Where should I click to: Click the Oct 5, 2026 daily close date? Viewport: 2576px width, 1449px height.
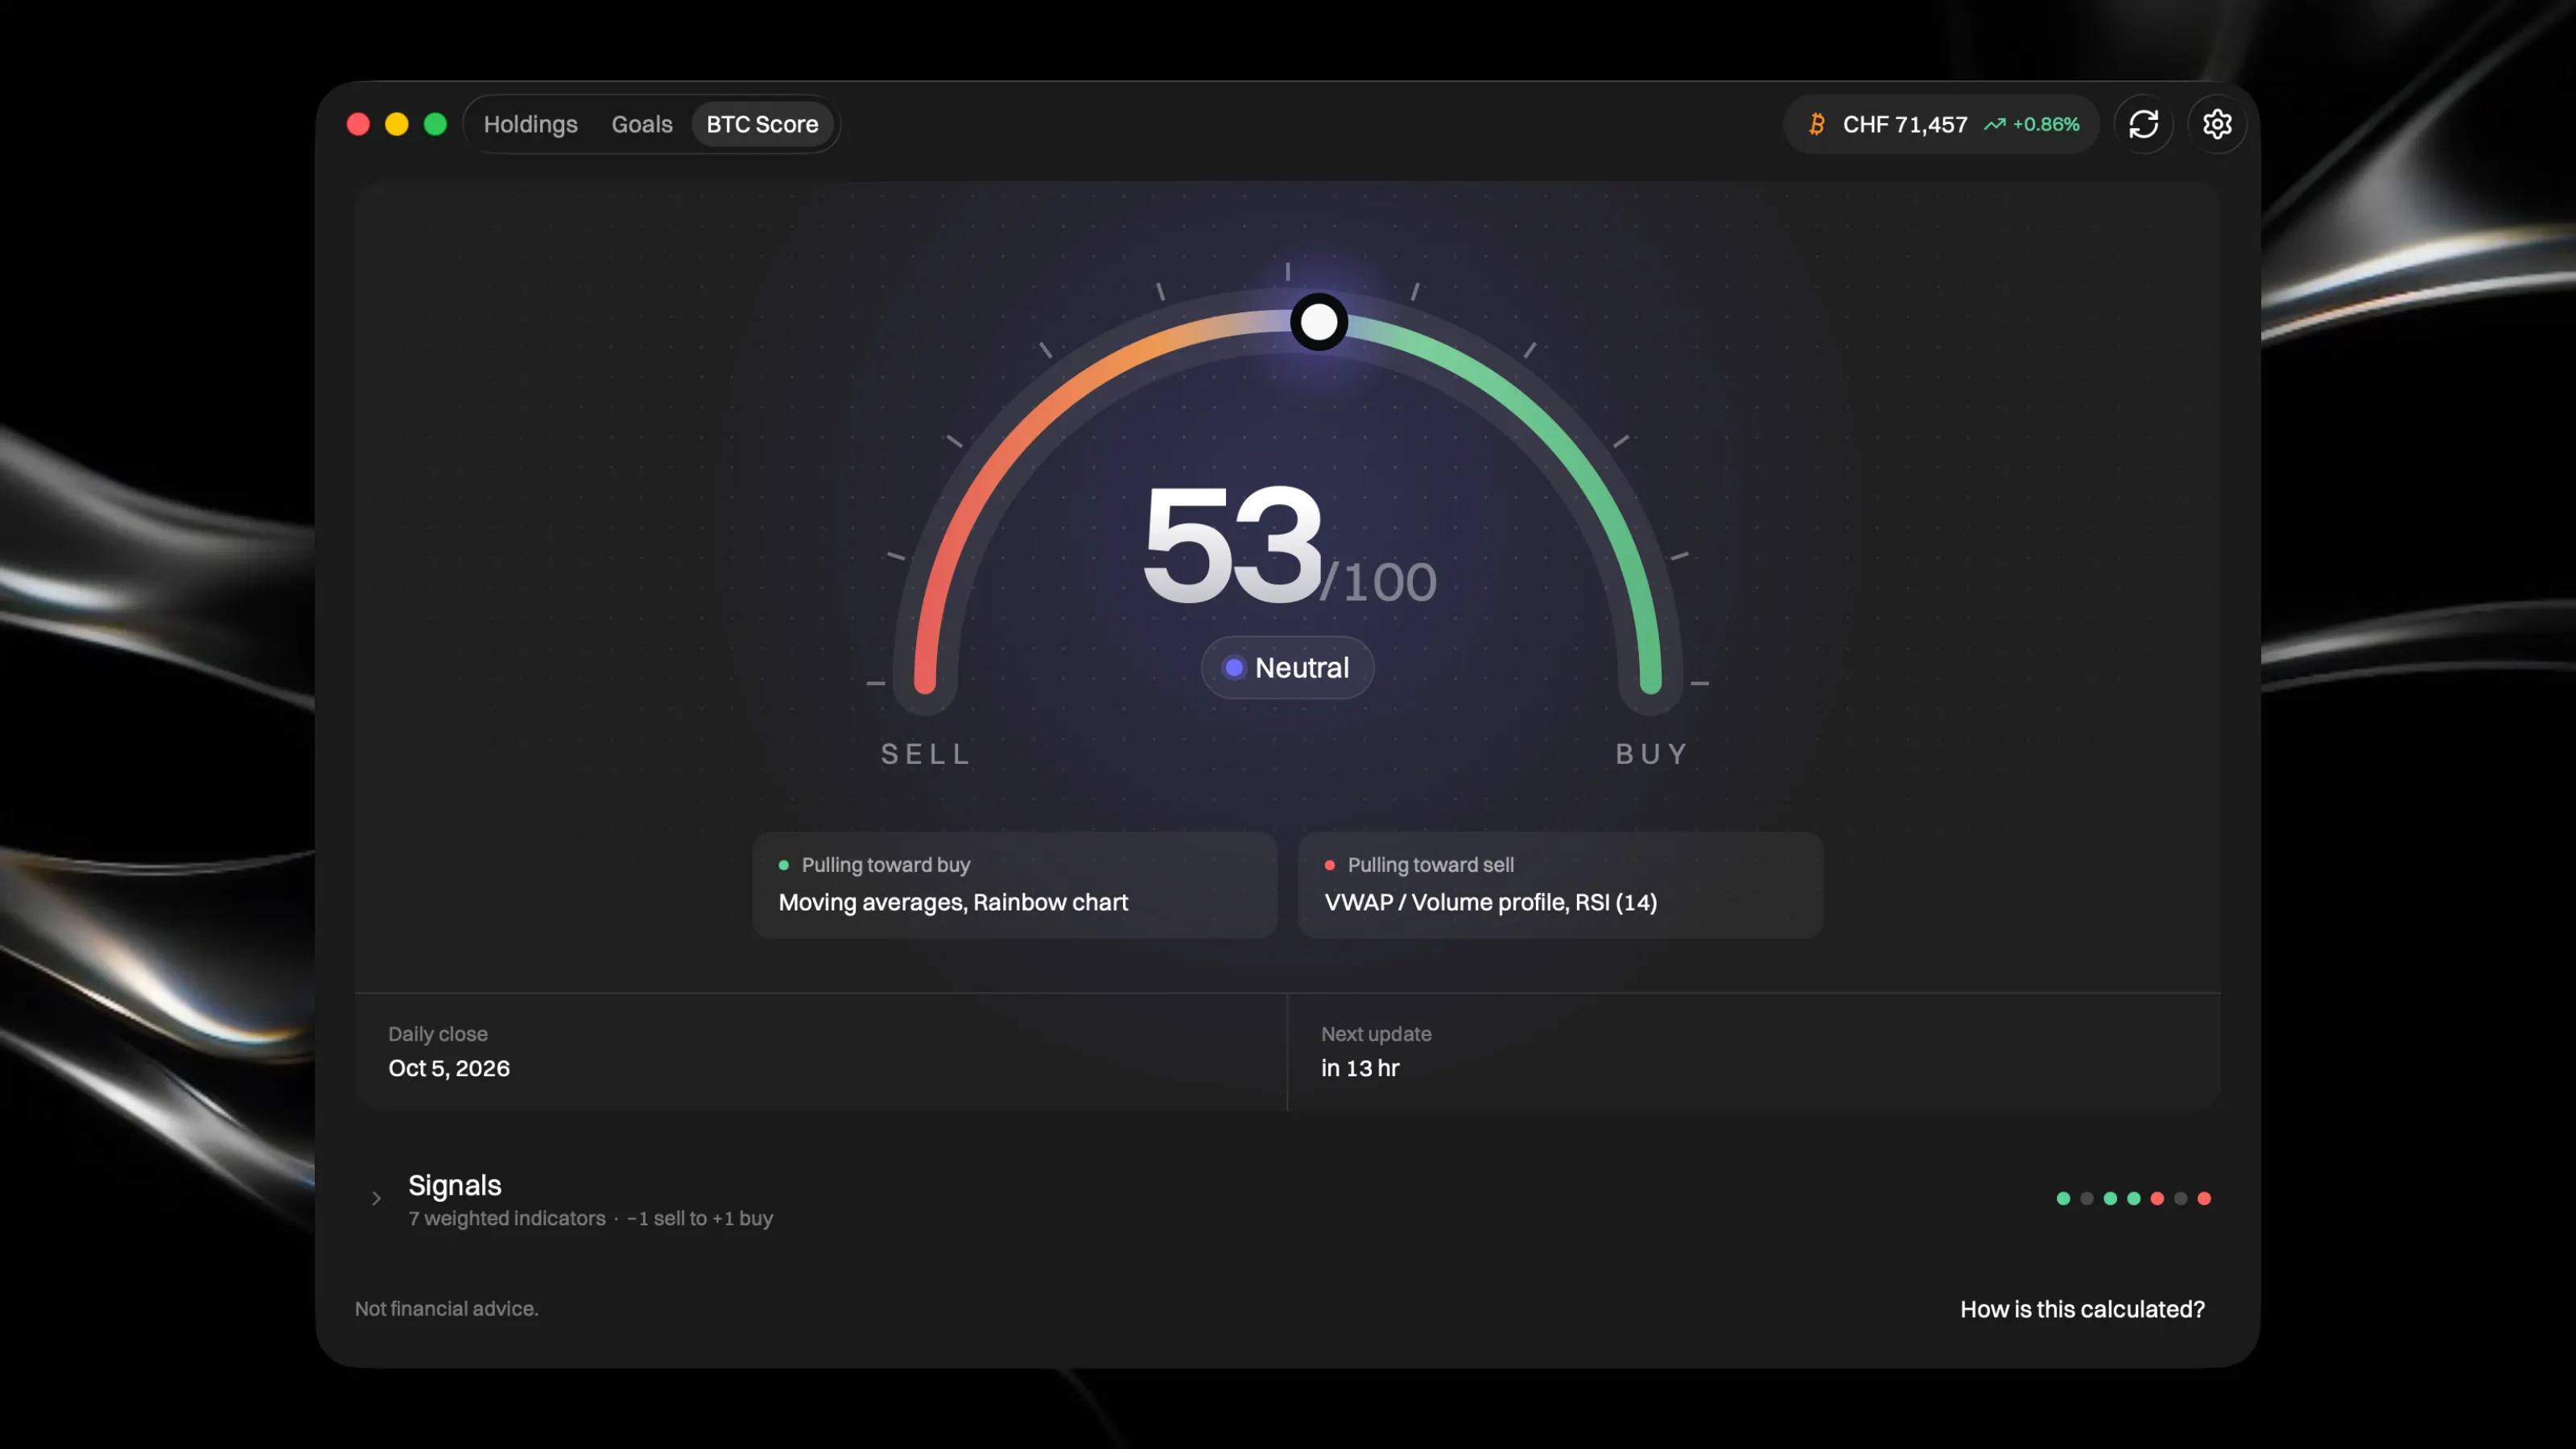[x=449, y=1068]
